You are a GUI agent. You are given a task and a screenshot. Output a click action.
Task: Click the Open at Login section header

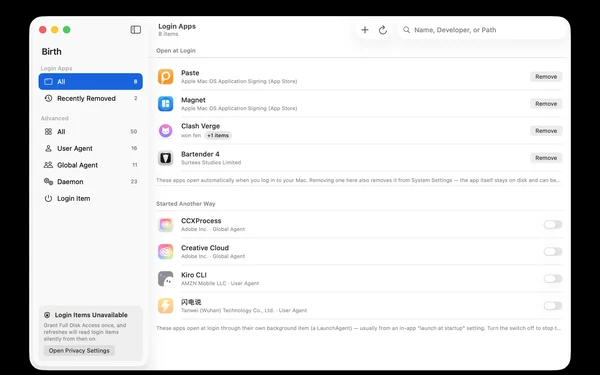pos(176,51)
